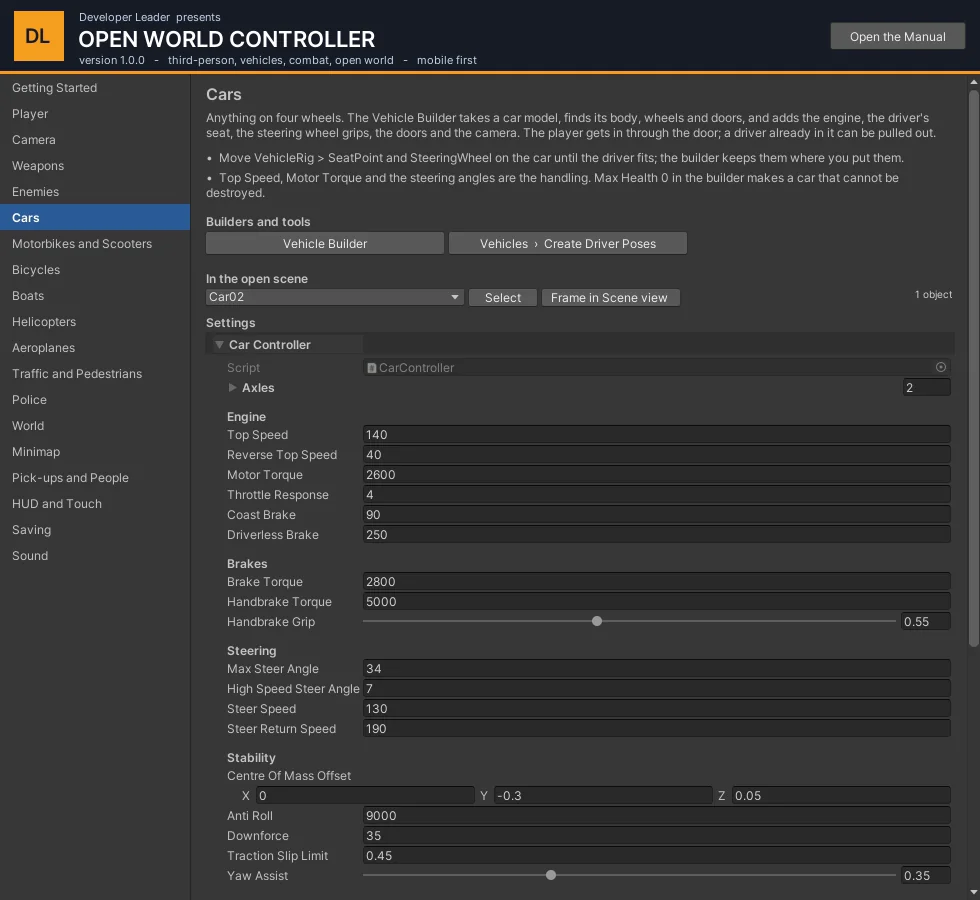Screen dimensions: 980x900
Task: Click the Motor Torque field
Action: pos(656,474)
